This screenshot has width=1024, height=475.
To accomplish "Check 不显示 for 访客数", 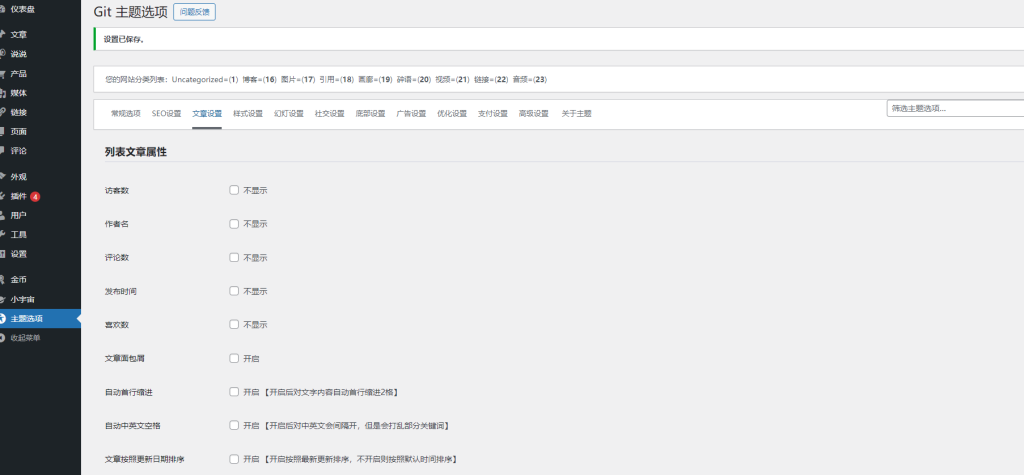I will tap(234, 190).
